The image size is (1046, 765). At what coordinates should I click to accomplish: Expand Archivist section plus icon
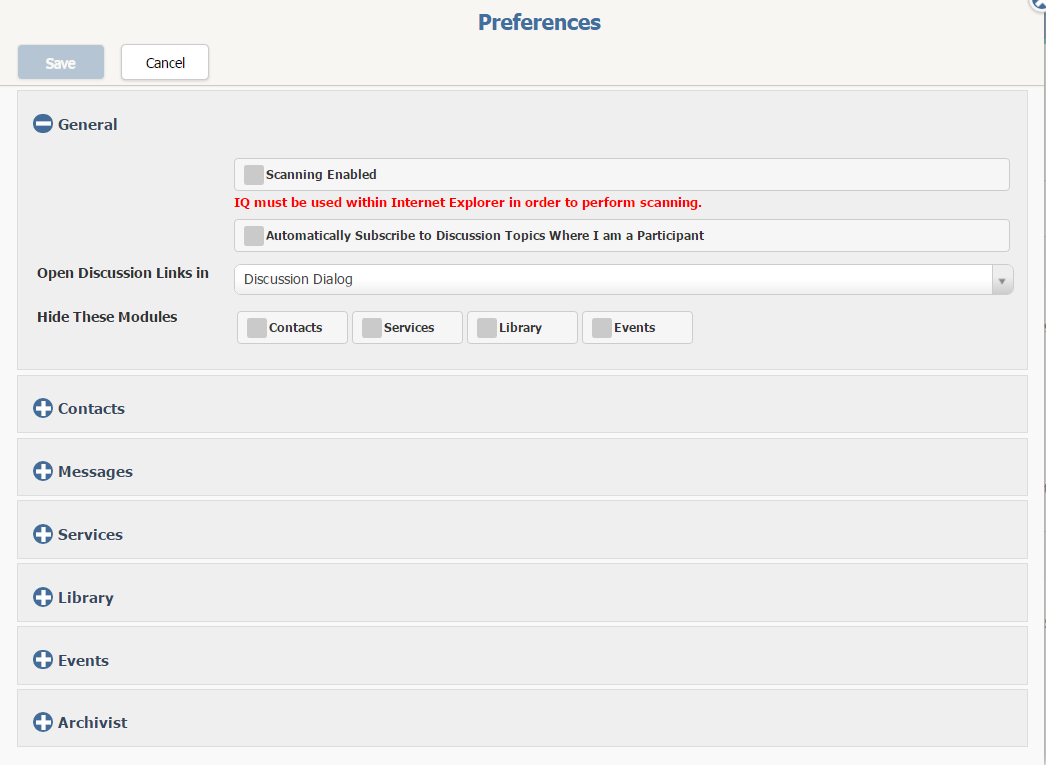[43, 722]
